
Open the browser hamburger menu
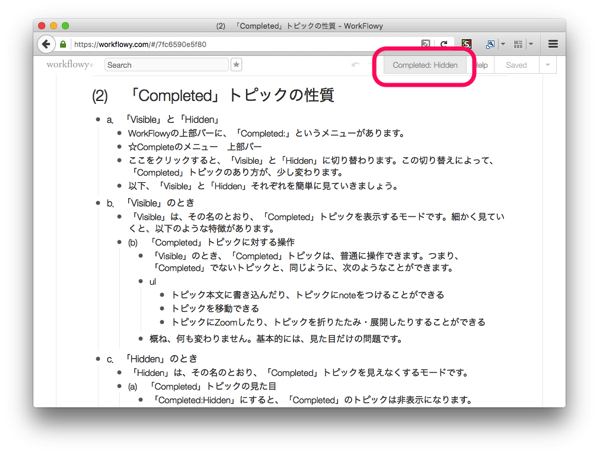[x=553, y=44]
